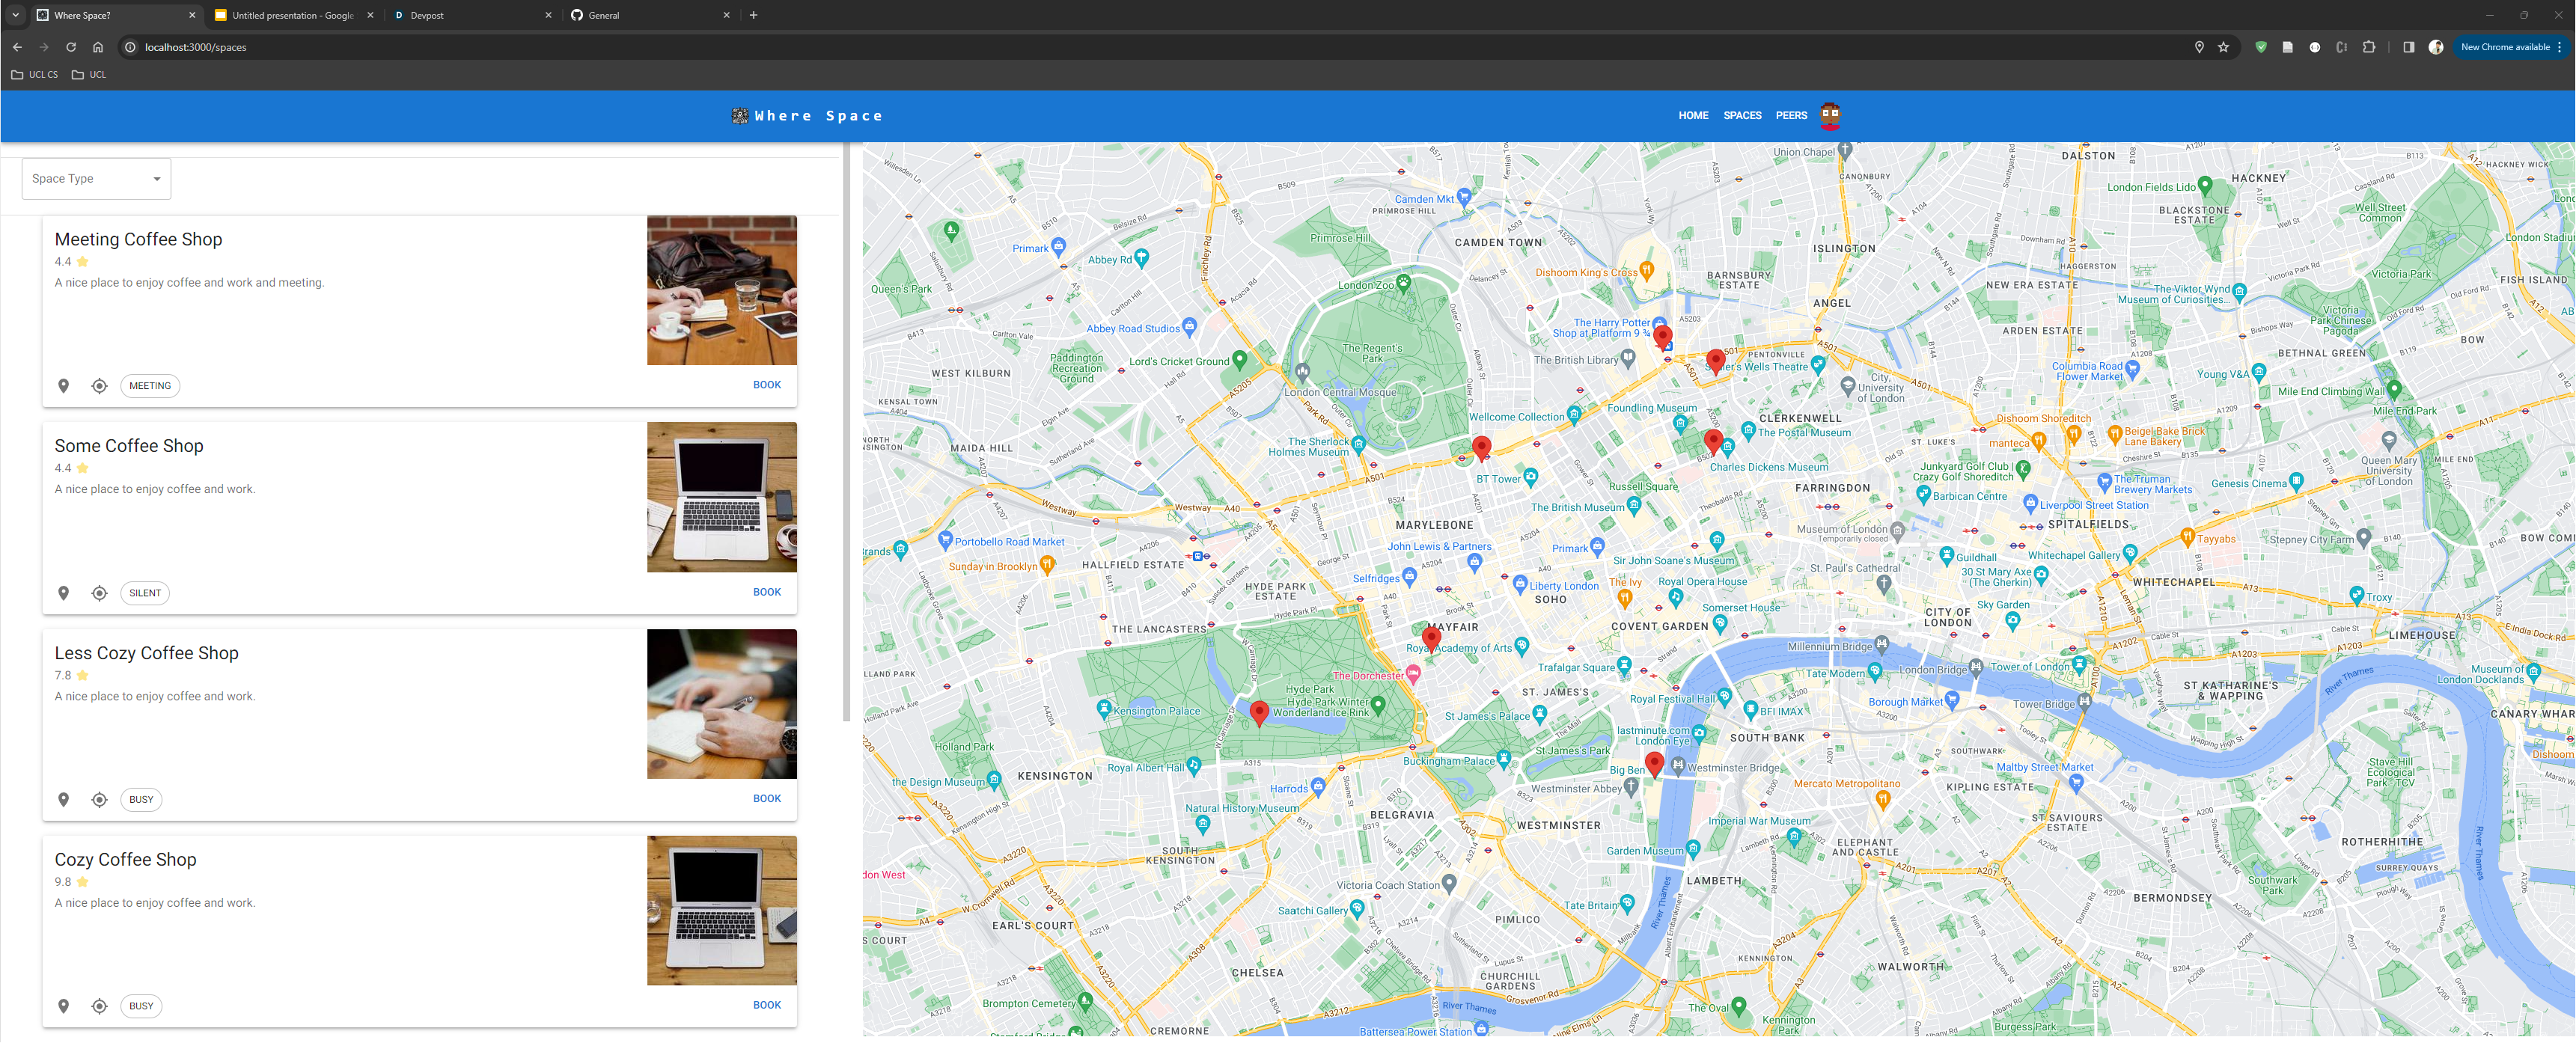Click red map marker near Big Ben
2576x1043 pixels.
click(1654, 763)
